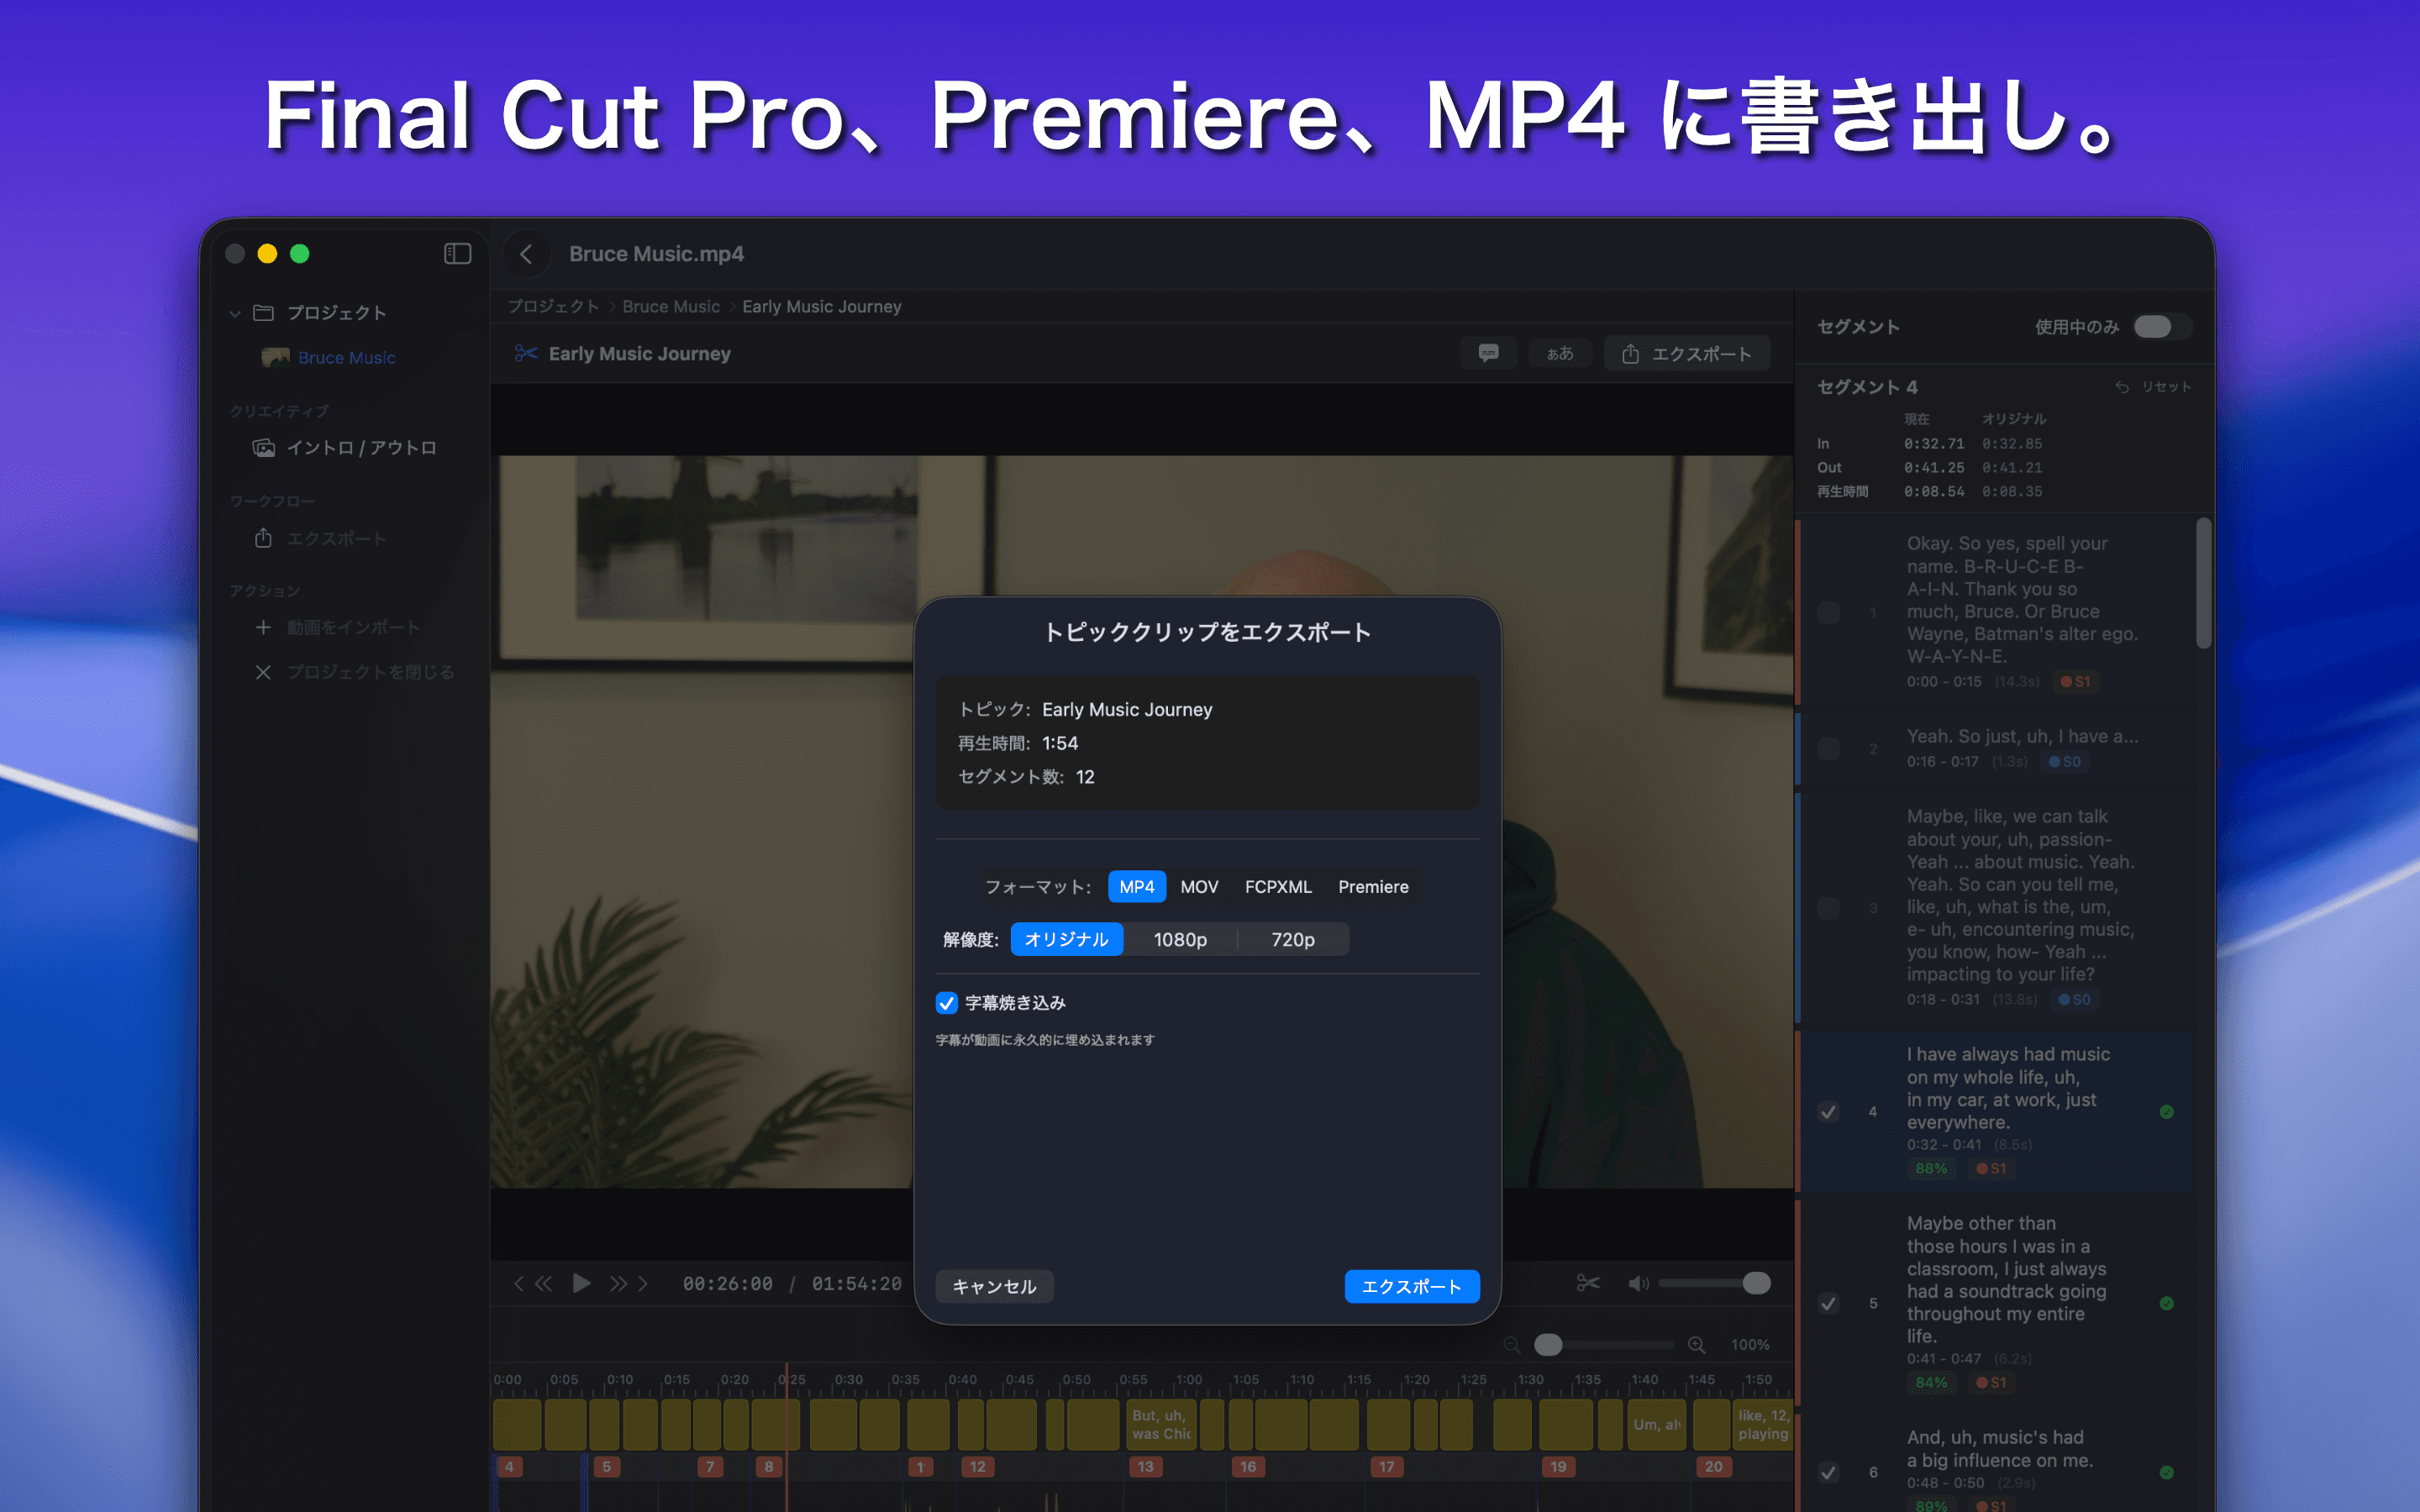2420x1512 pixels.
Task: Toggle the 字幕焼き込み checkbox
Action: click(x=946, y=1003)
